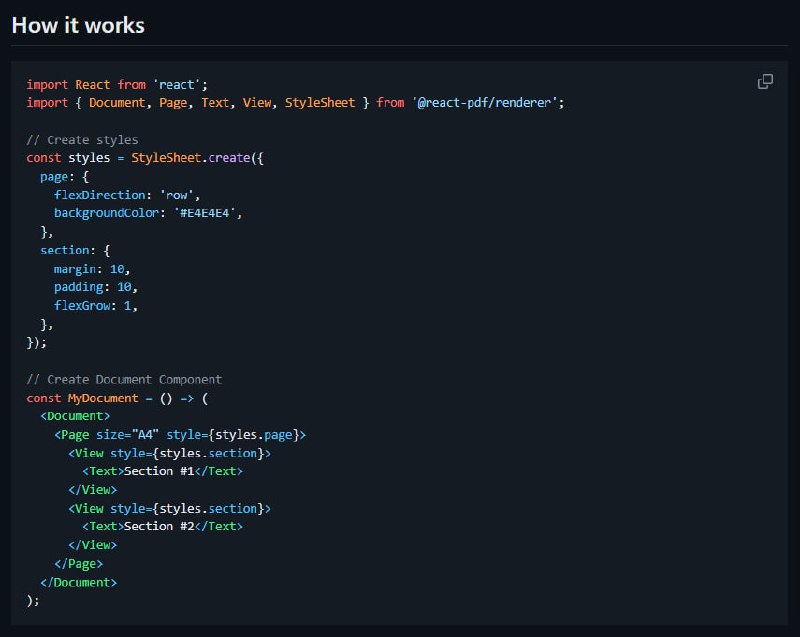Click the "<Text>Section #1</Text>" line
This screenshot has width=800, height=637.
click(x=162, y=471)
